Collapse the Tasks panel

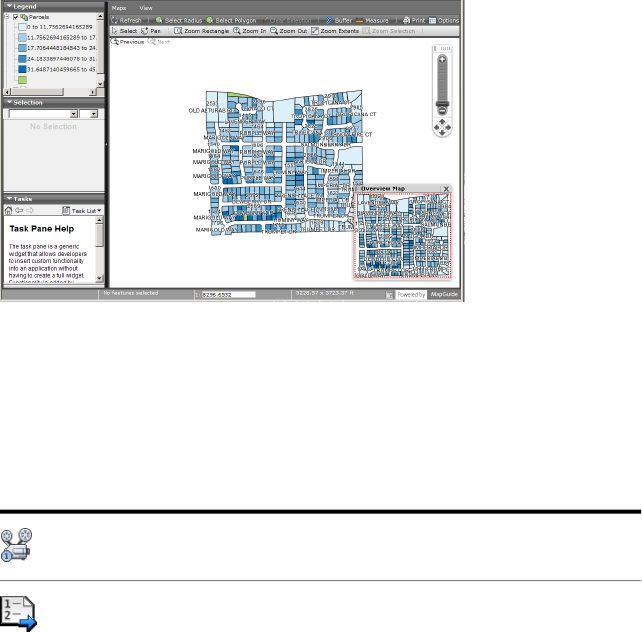click(9, 199)
